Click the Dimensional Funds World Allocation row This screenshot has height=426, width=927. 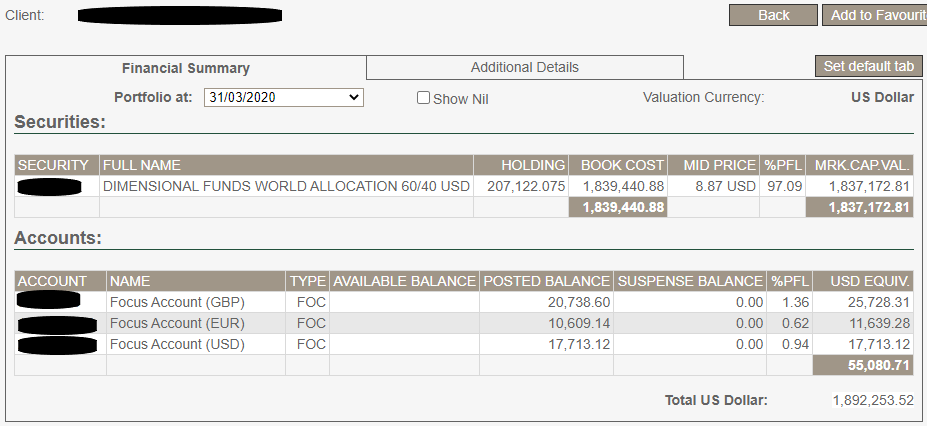pos(286,186)
